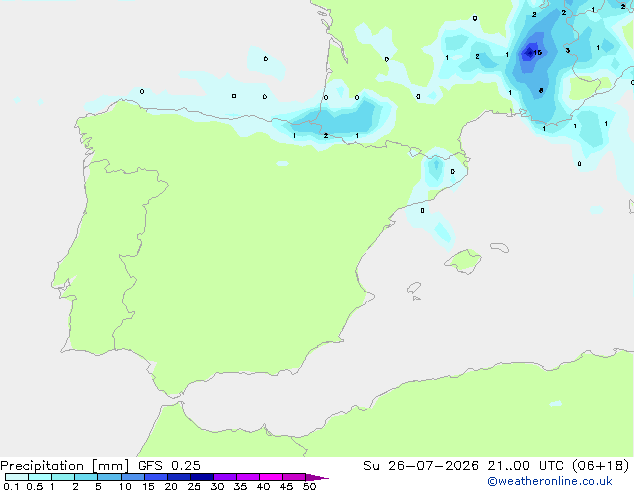Select the 2 to 5 mm legend swatch
Image resolution: width=634 pixels, height=490 pixels.
[86, 477]
